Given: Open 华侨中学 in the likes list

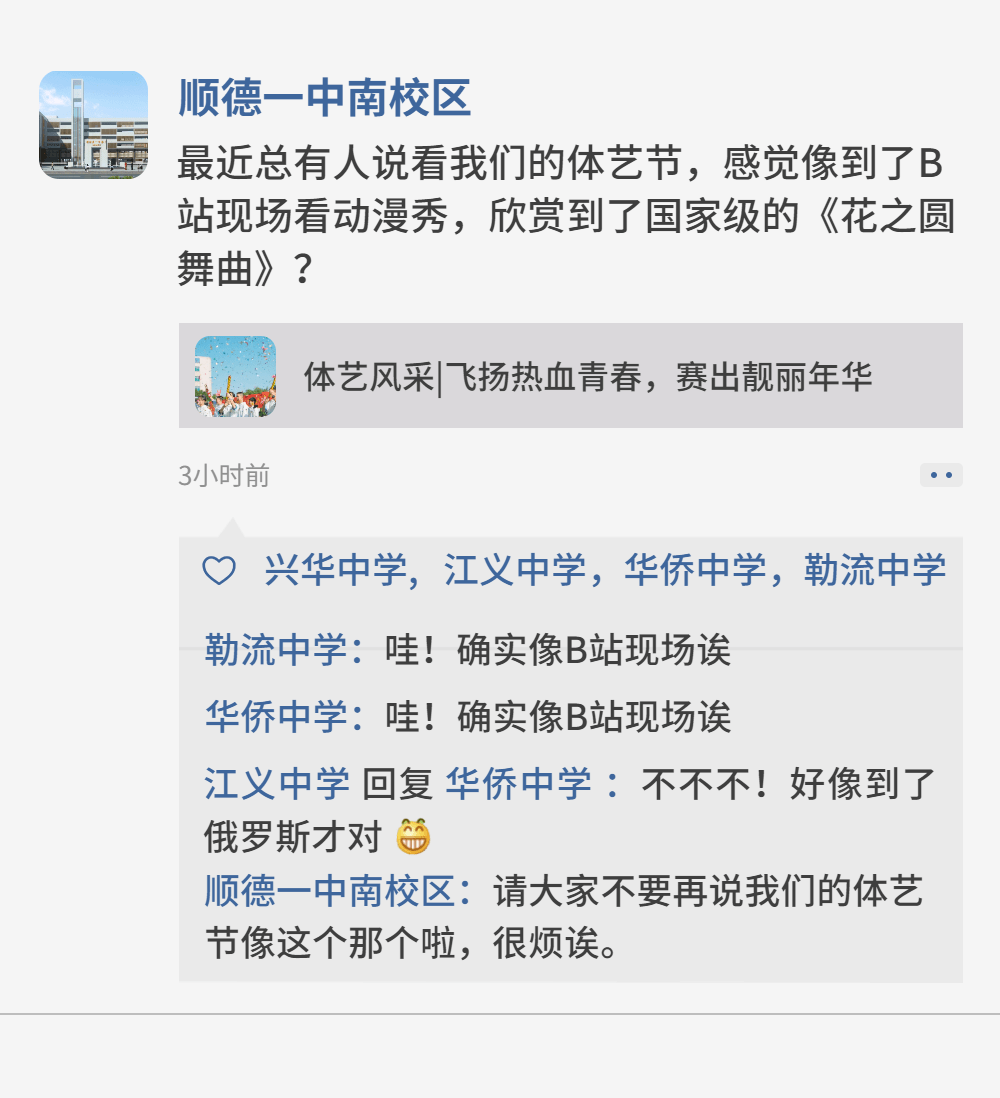Looking at the screenshot, I should pyautogui.click(x=695, y=569).
